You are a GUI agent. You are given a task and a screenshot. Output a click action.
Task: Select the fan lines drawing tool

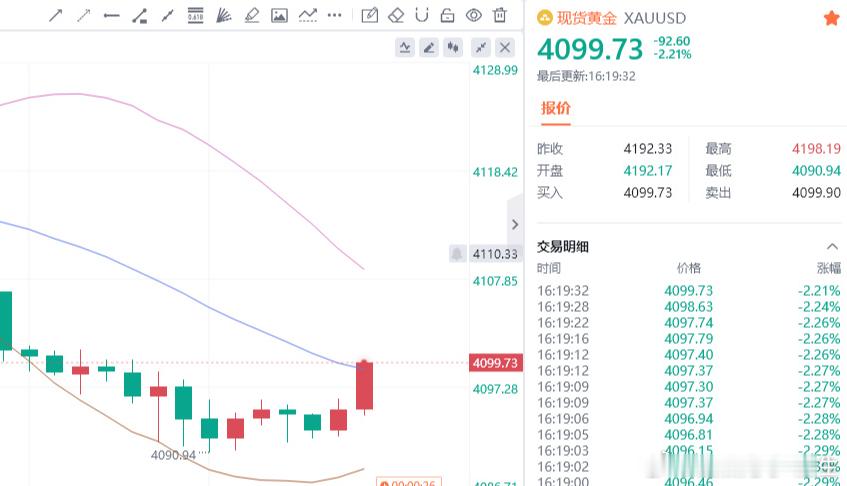point(223,15)
